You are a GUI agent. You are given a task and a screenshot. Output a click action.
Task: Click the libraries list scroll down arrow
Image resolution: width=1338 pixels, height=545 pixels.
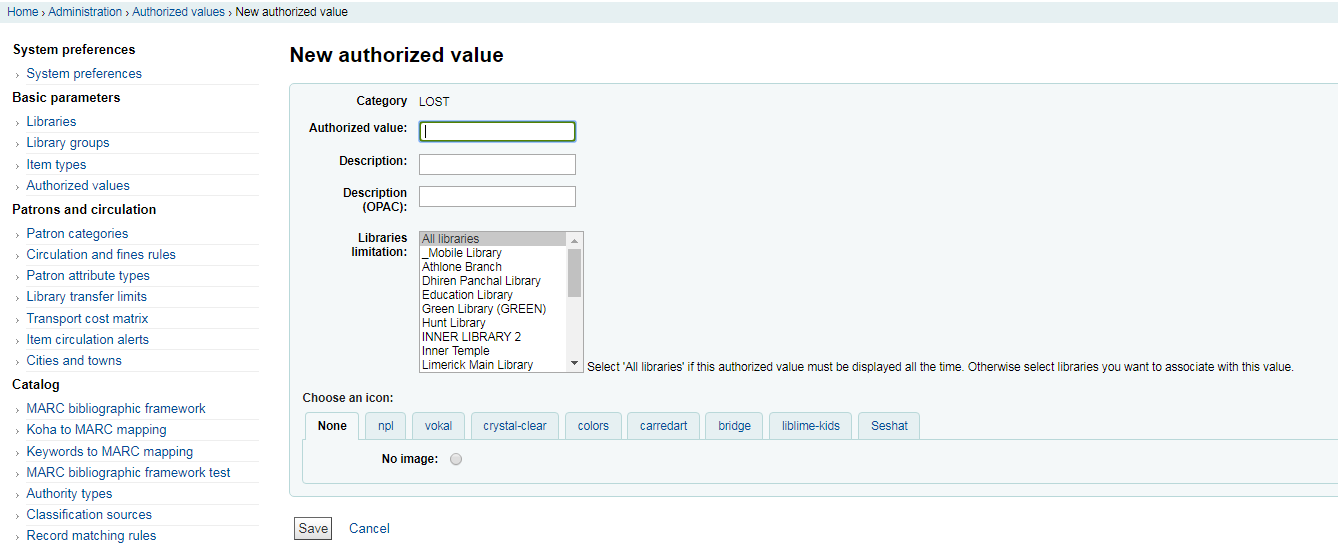tap(574, 364)
